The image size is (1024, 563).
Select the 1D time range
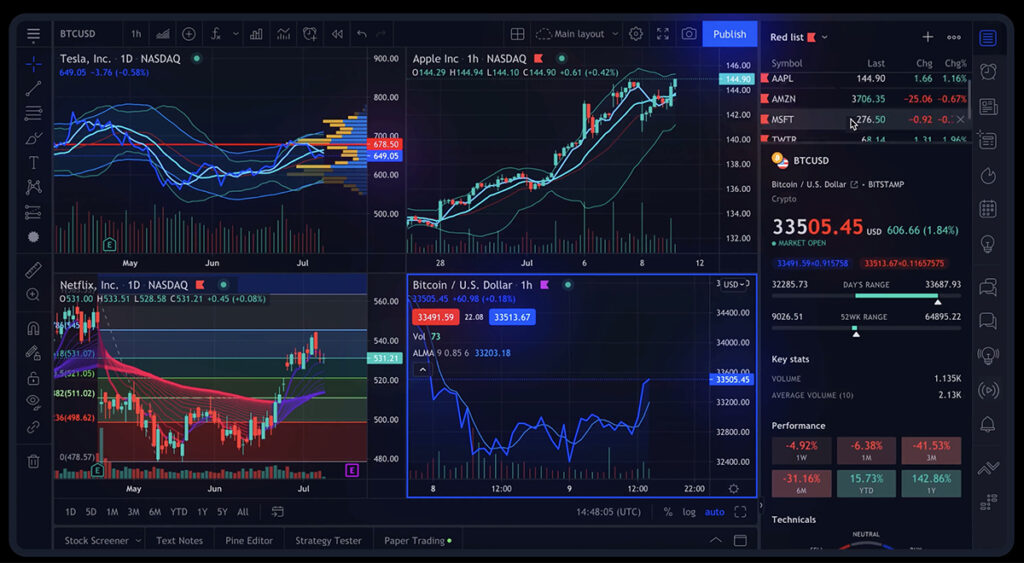coord(71,512)
